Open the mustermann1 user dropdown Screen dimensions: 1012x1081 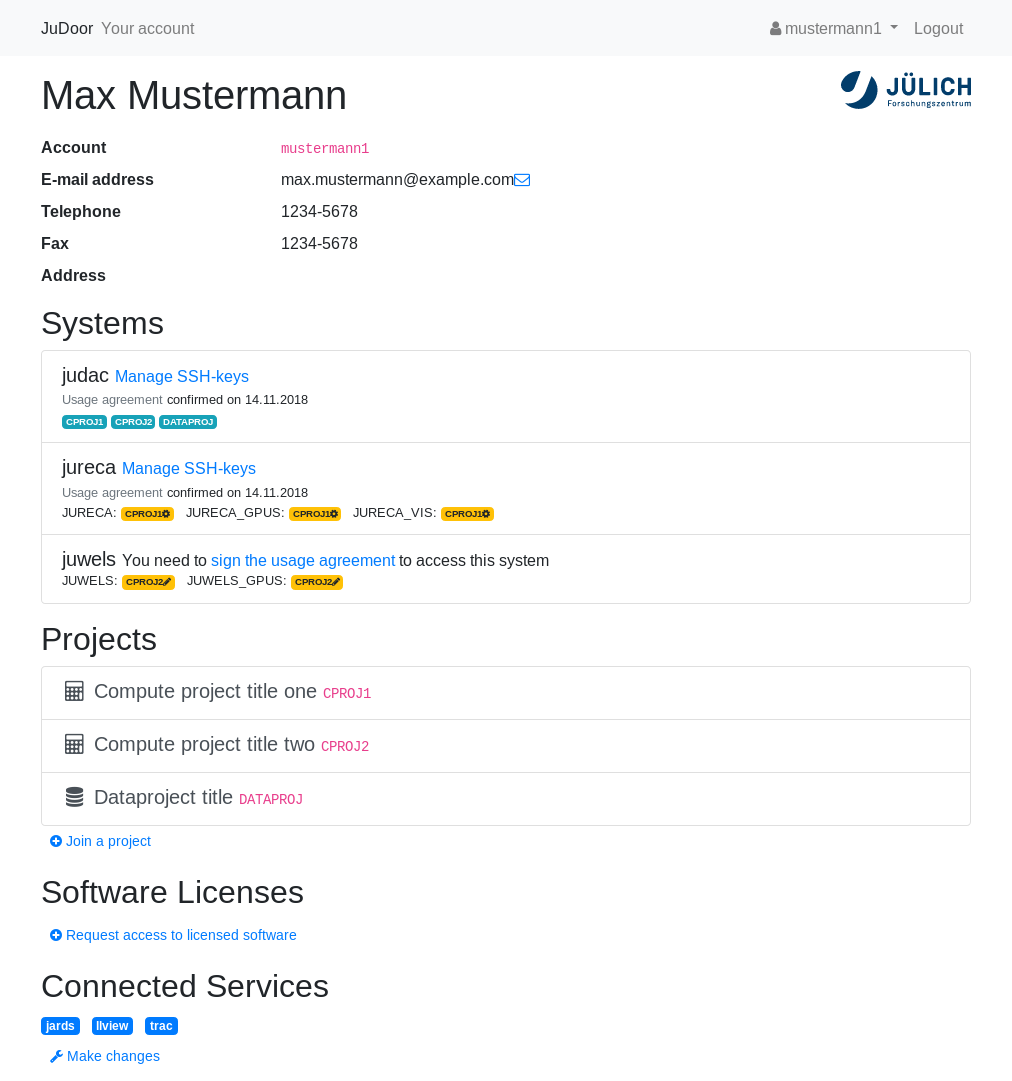(x=834, y=28)
